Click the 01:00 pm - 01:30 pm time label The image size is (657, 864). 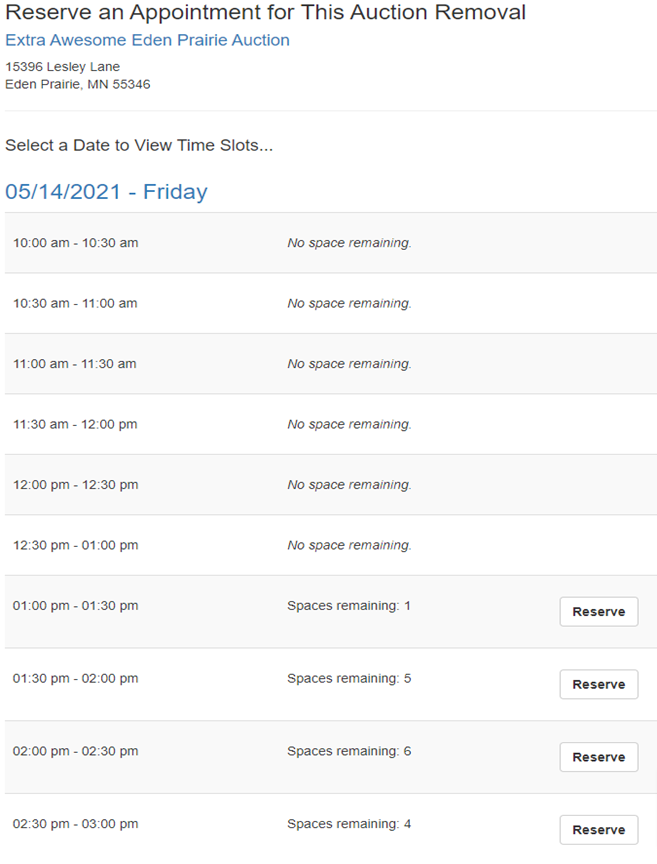[75, 606]
